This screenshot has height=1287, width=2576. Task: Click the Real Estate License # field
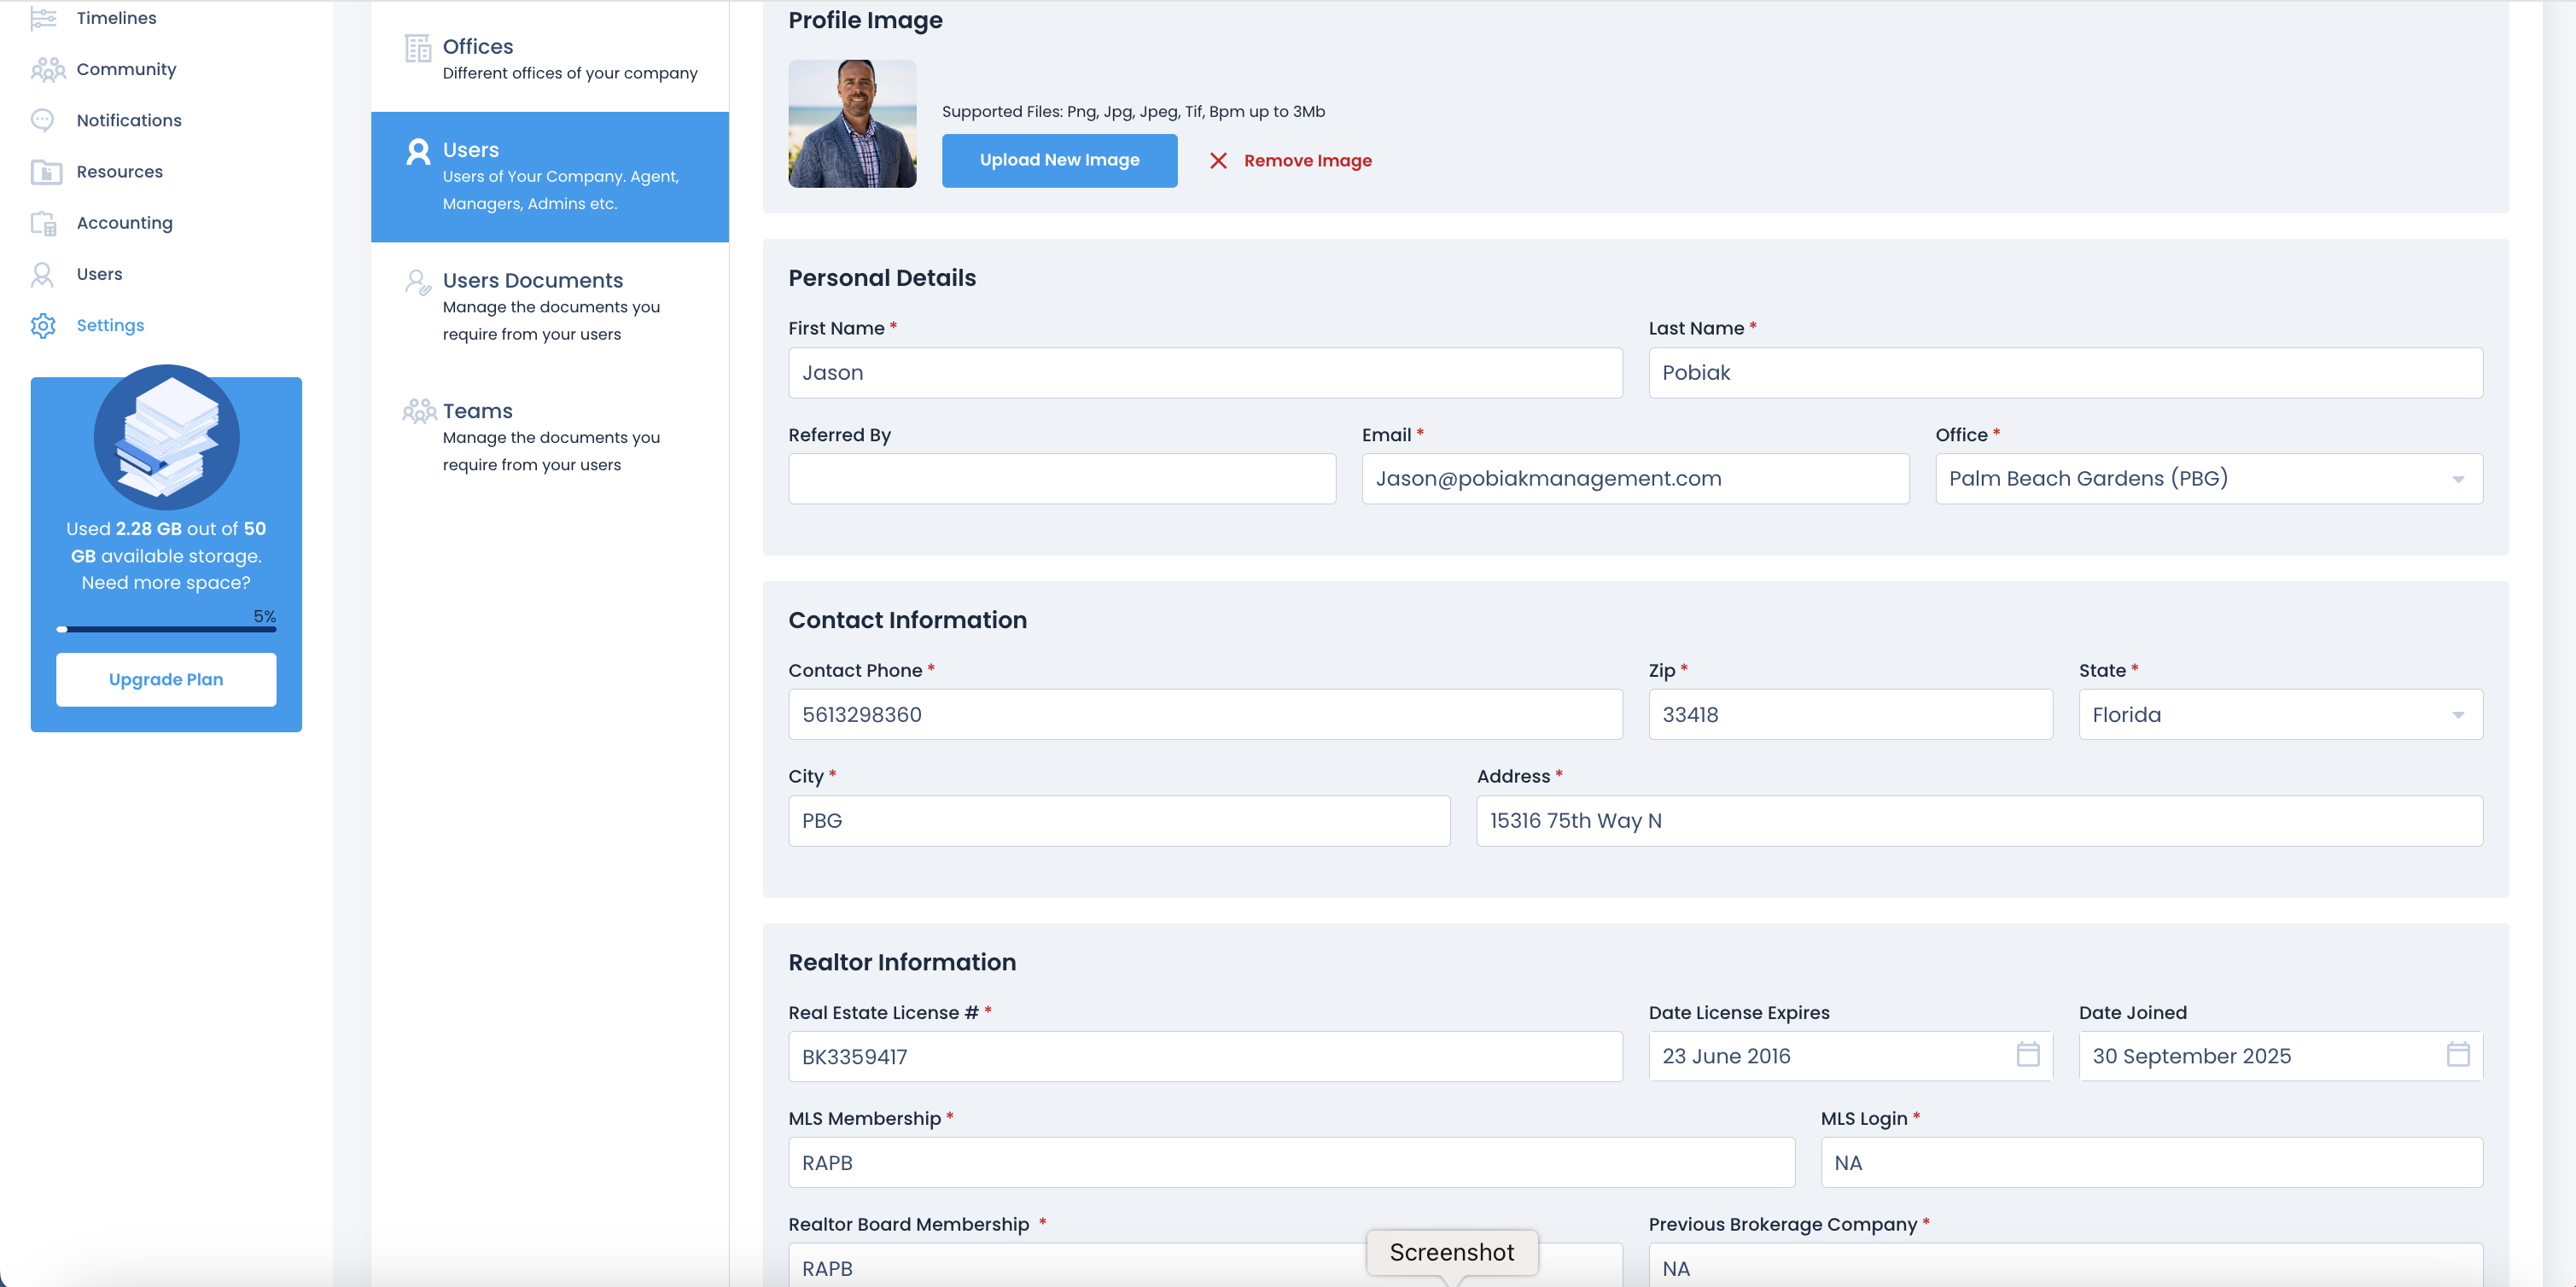(1205, 1057)
